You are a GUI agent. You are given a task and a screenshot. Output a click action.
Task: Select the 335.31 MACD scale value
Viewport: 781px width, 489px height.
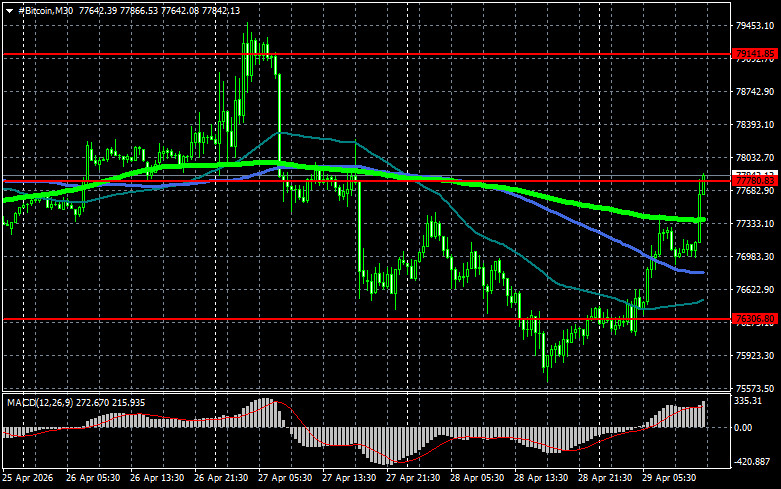tap(749, 401)
